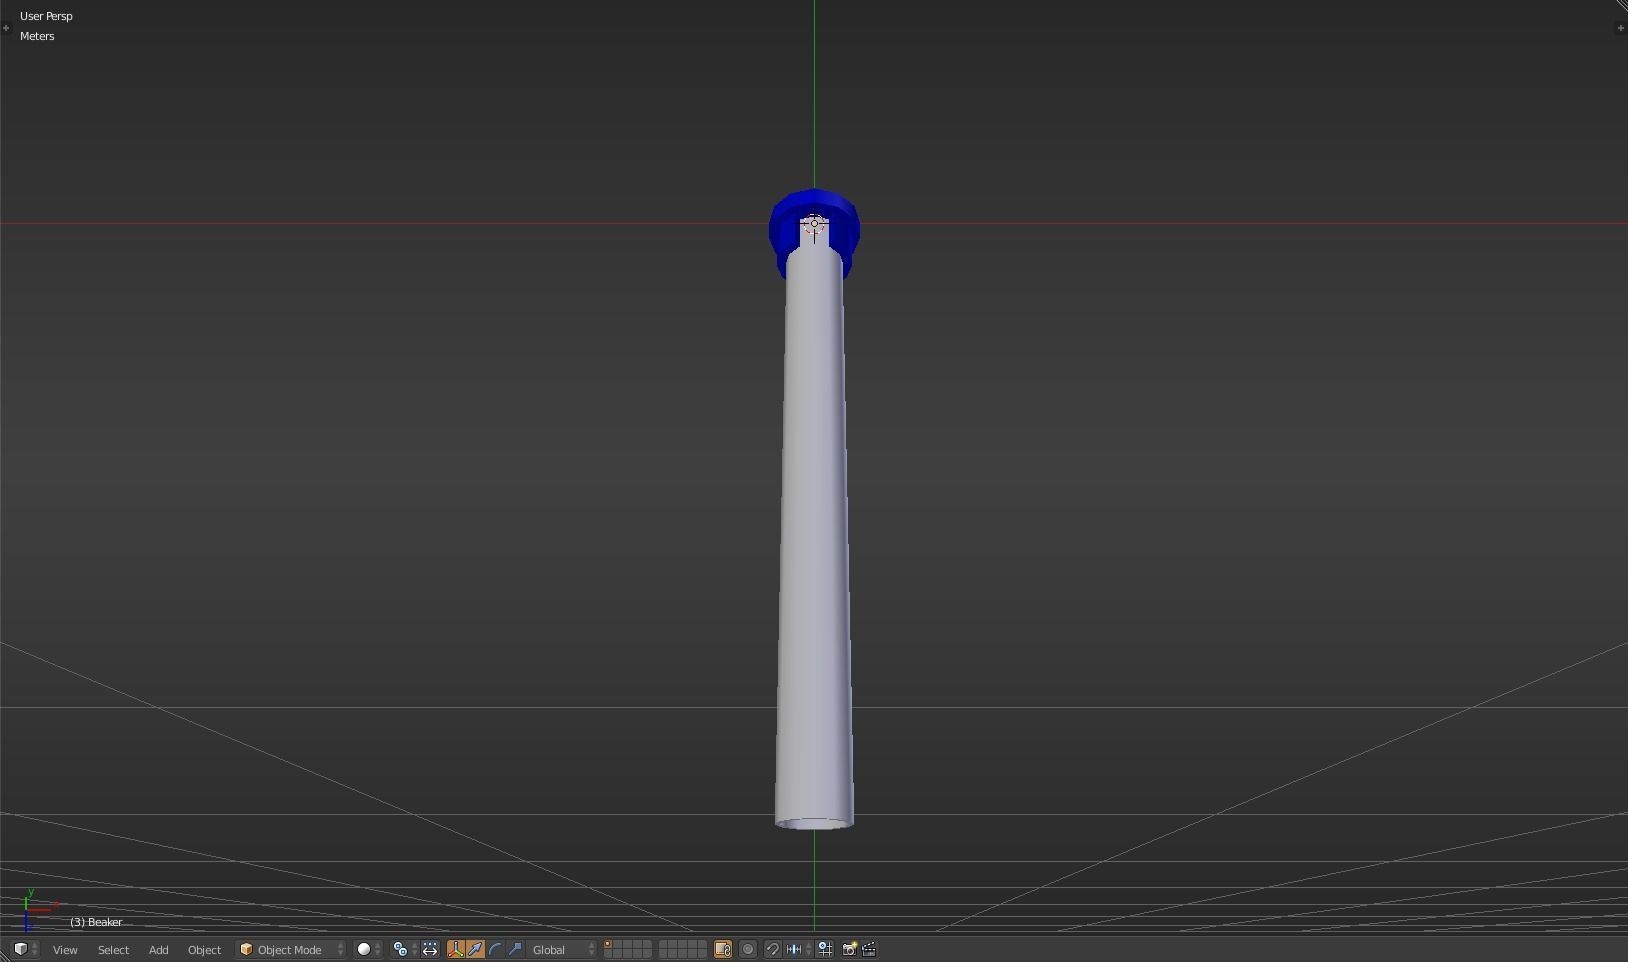1628x962 pixels.
Task: Click the 'Meters' units label
Action: [37, 36]
